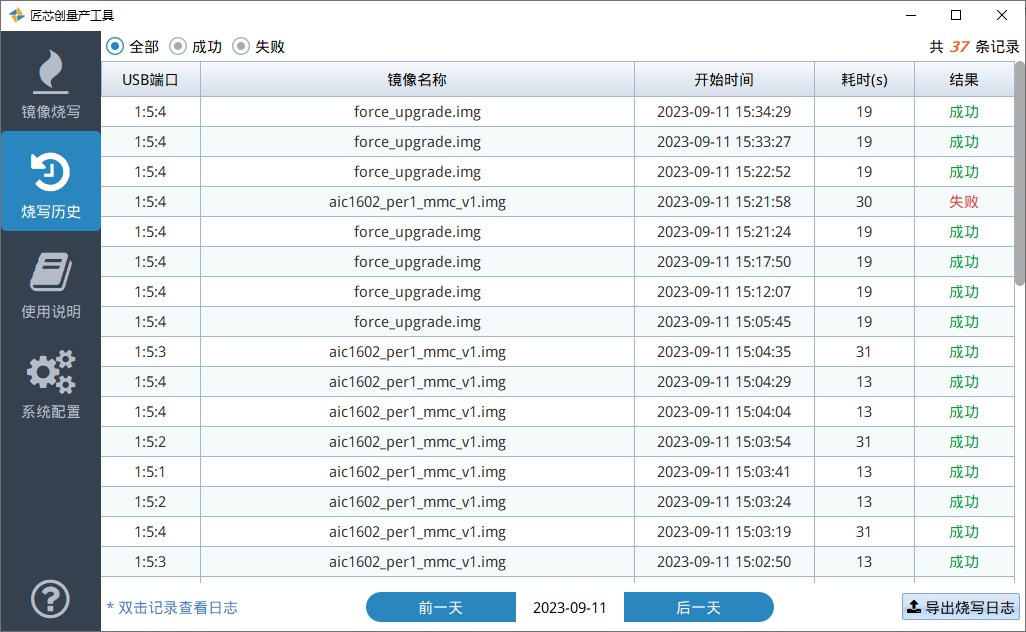This screenshot has width=1026, height=632.
Task: Click the upload icon on 导出烧写日志
Action: point(915,607)
